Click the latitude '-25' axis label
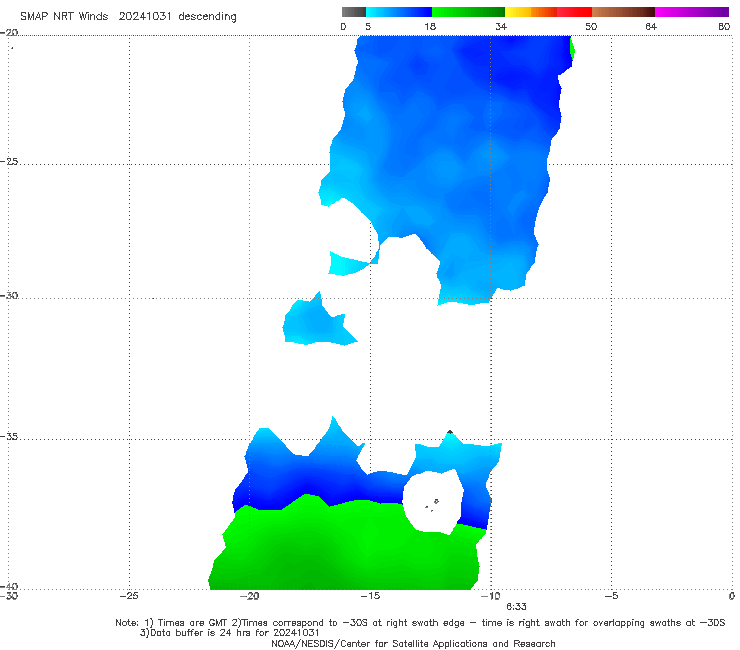This screenshot has height=650, width=740. pos(9,162)
